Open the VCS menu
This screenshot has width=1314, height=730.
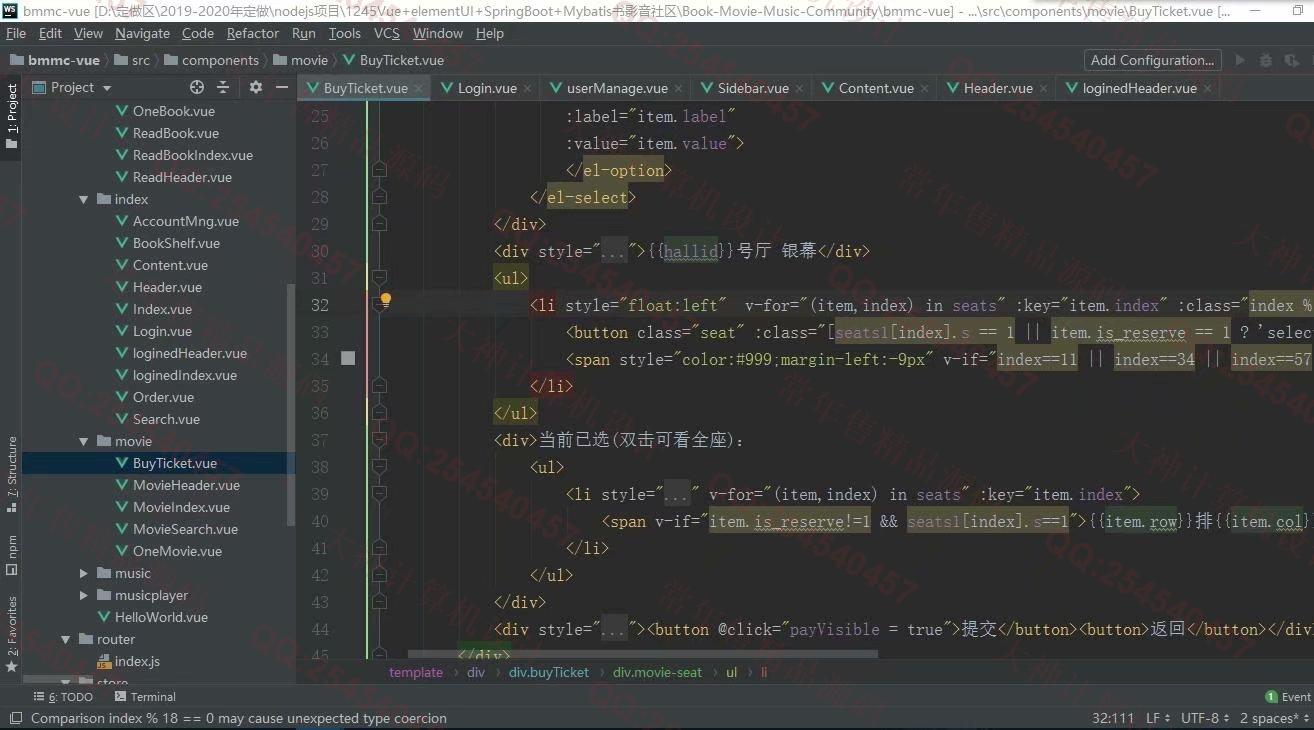387,33
